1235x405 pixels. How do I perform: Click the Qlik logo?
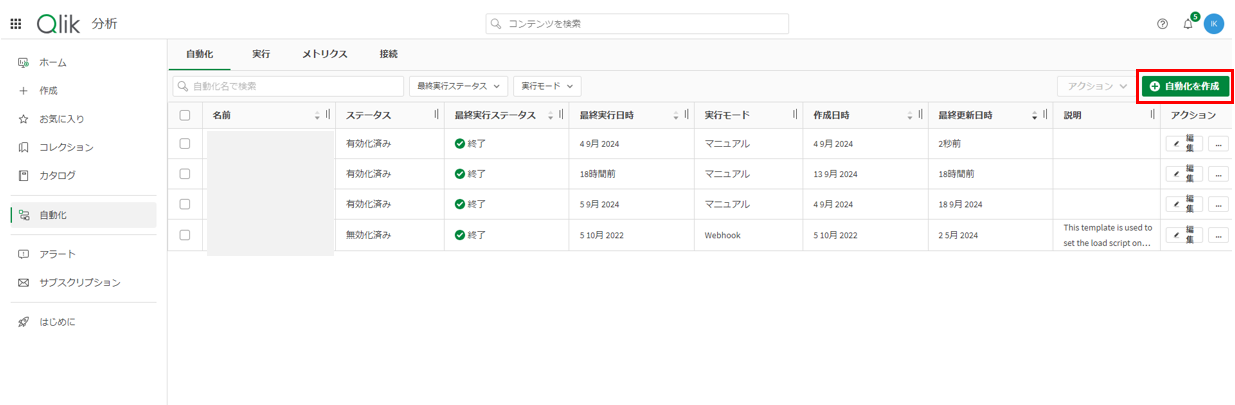tap(58, 23)
